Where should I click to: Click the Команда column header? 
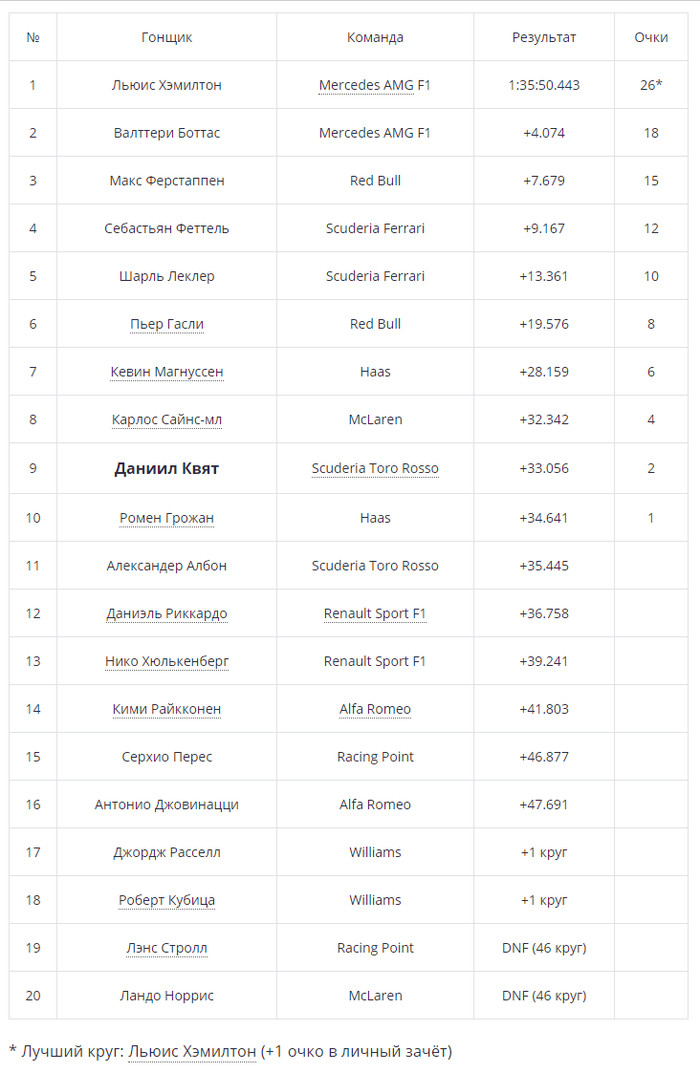pyautogui.click(x=375, y=37)
